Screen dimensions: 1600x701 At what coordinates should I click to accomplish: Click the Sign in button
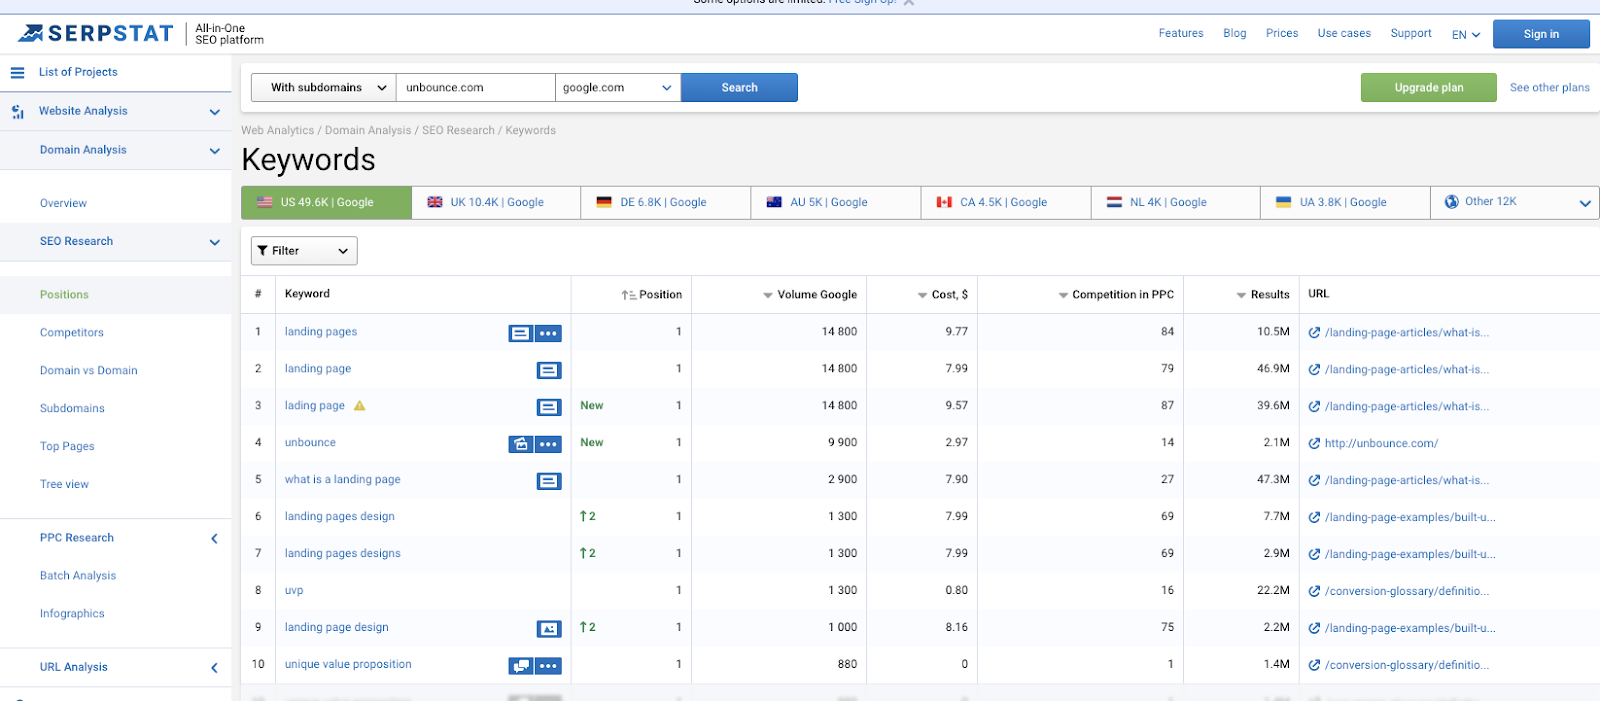point(1541,34)
